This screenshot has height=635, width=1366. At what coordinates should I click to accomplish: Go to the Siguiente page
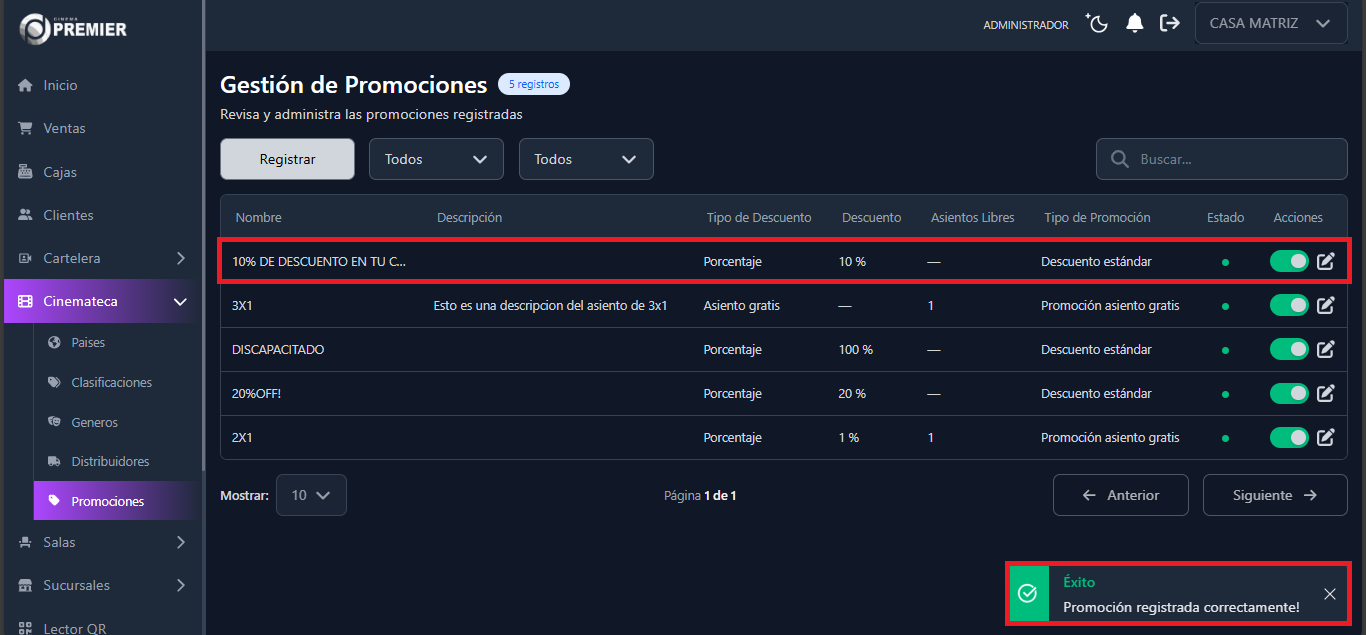(1274, 495)
